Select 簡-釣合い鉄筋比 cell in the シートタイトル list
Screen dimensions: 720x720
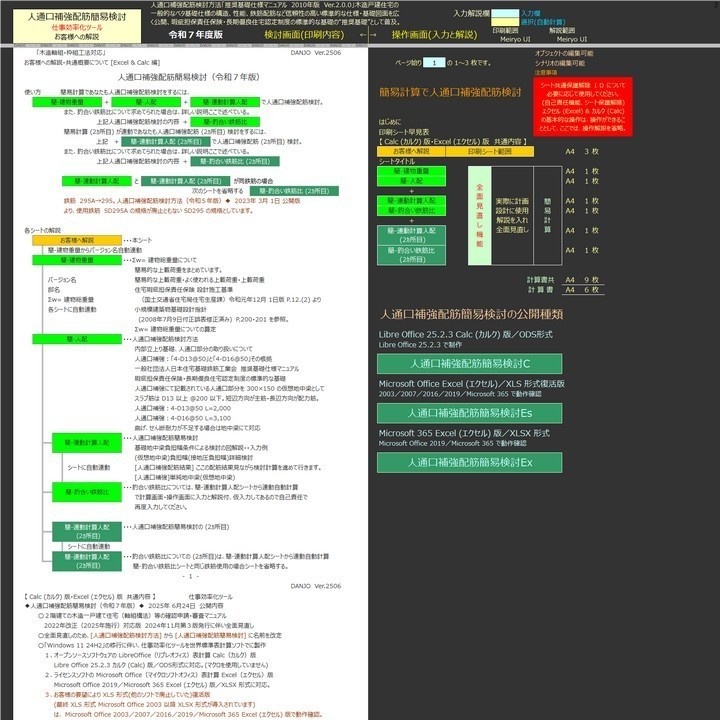coord(411,211)
